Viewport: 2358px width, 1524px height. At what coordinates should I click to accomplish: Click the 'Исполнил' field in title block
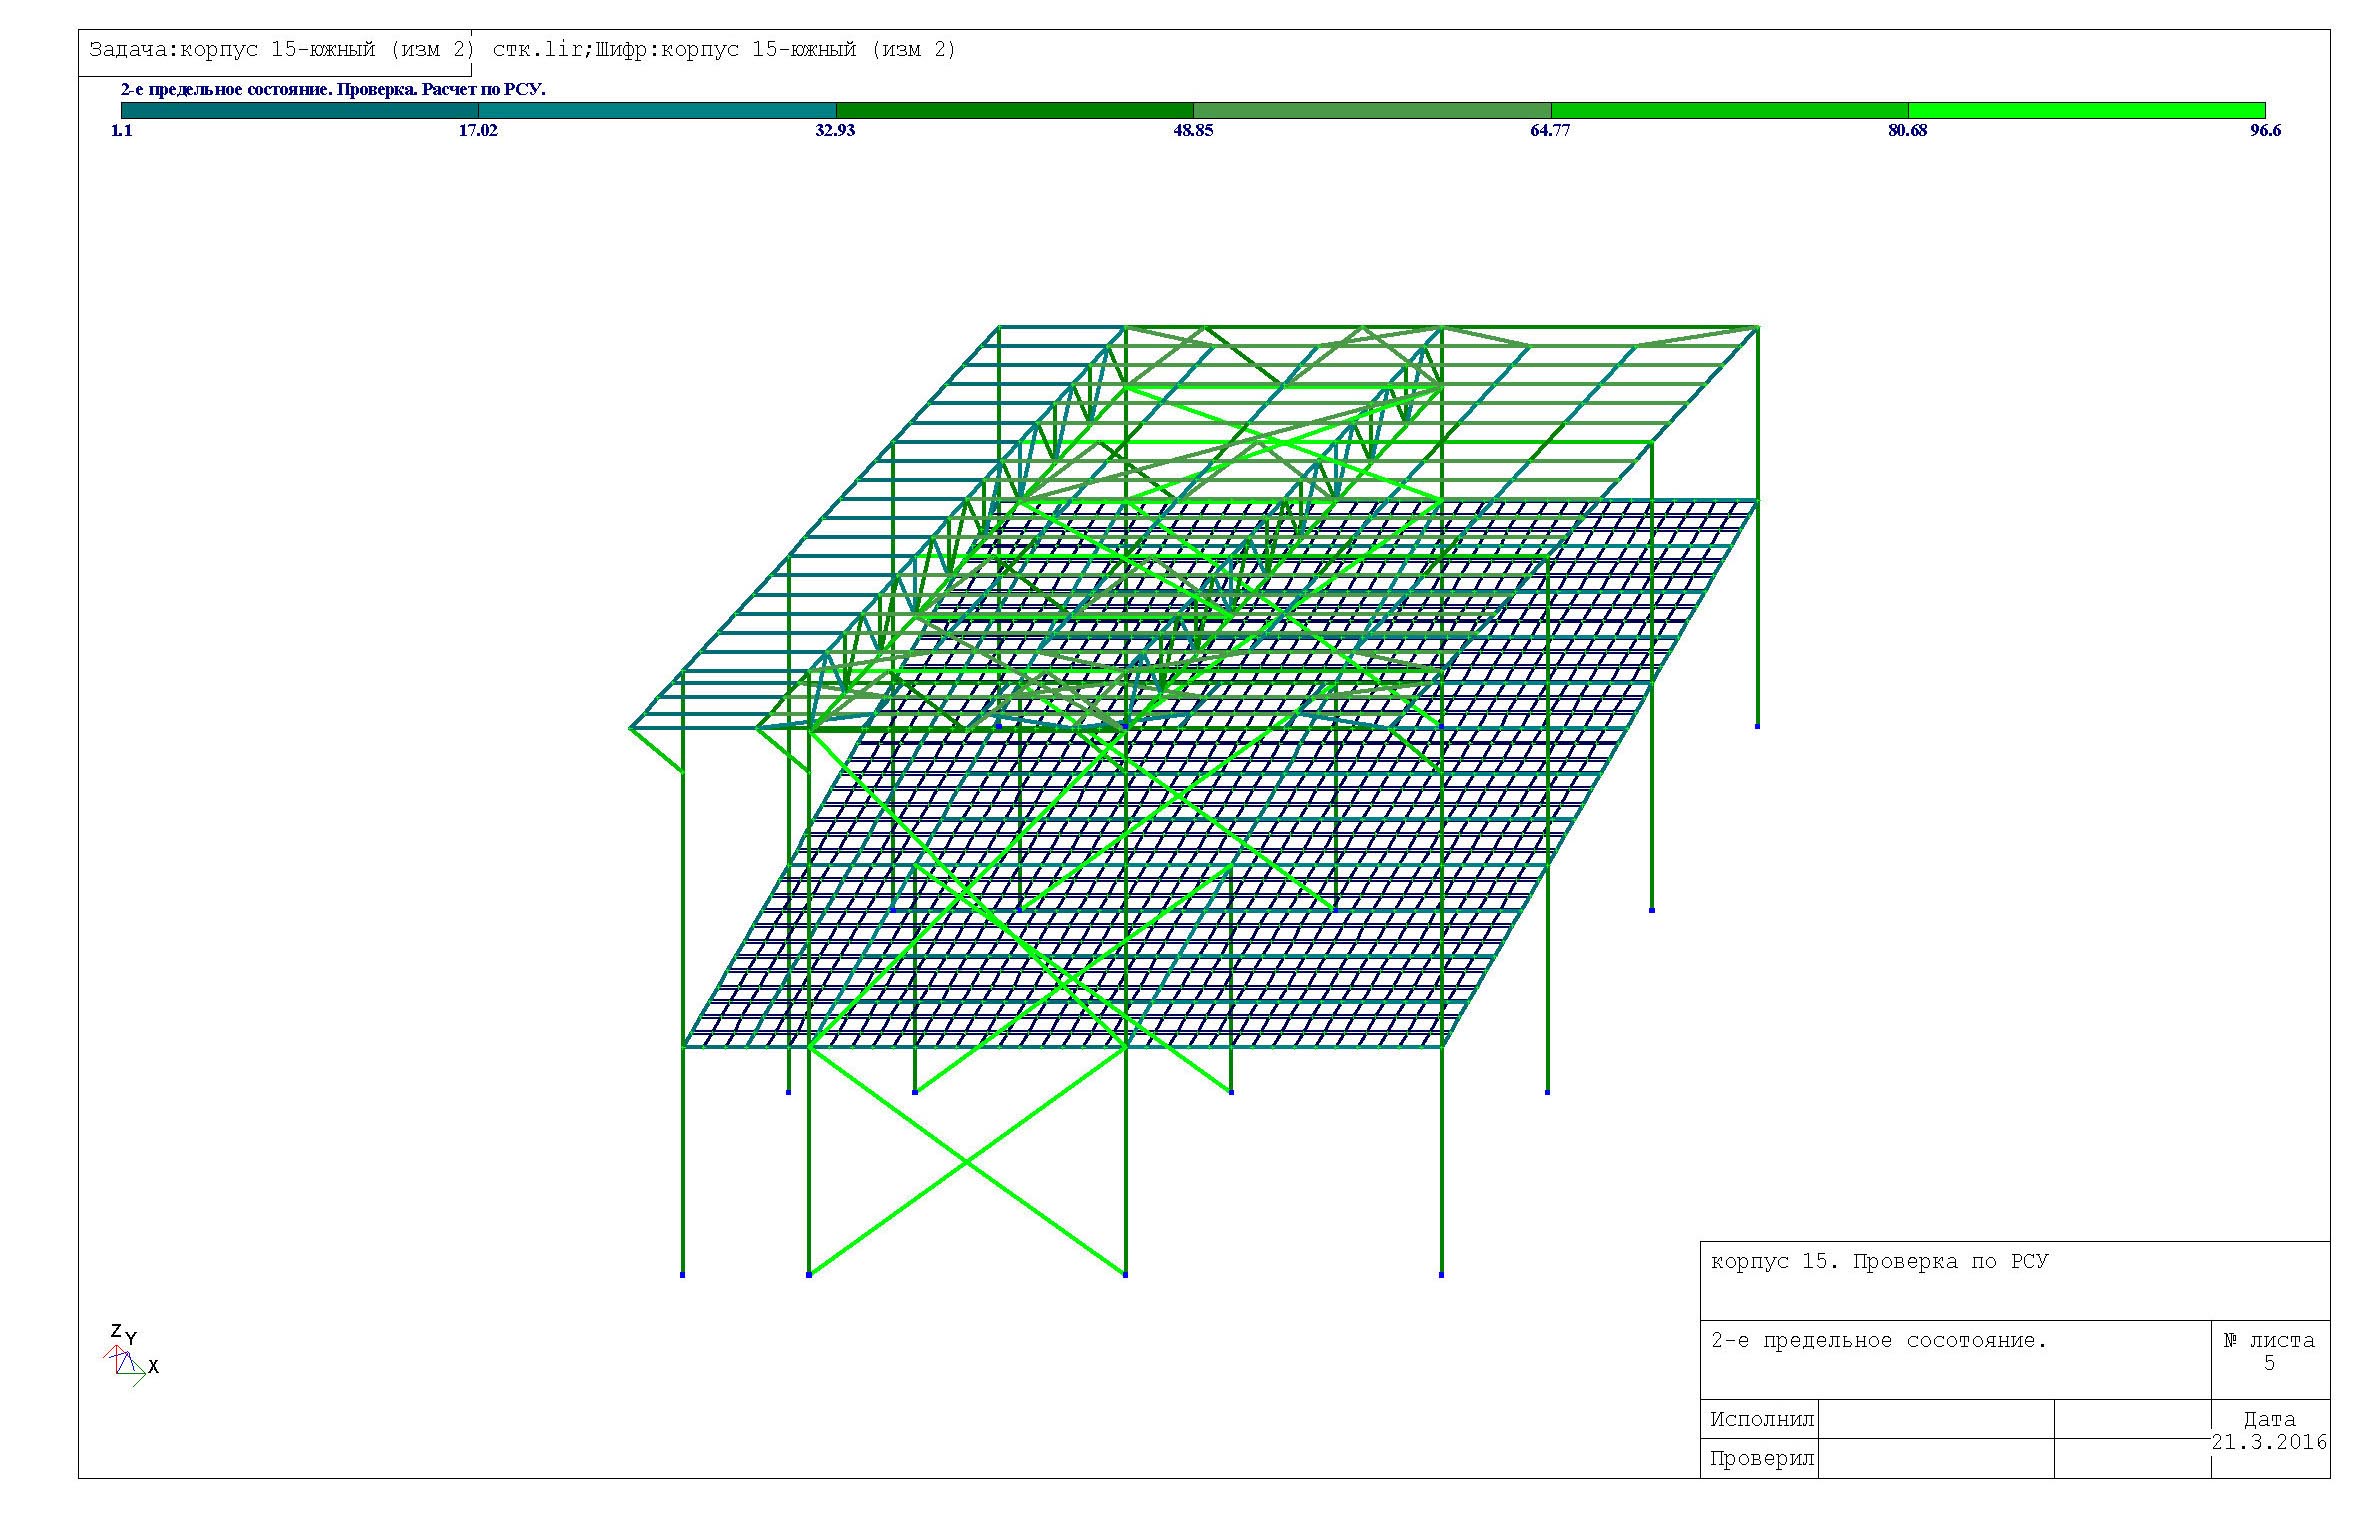[x=1760, y=1419]
